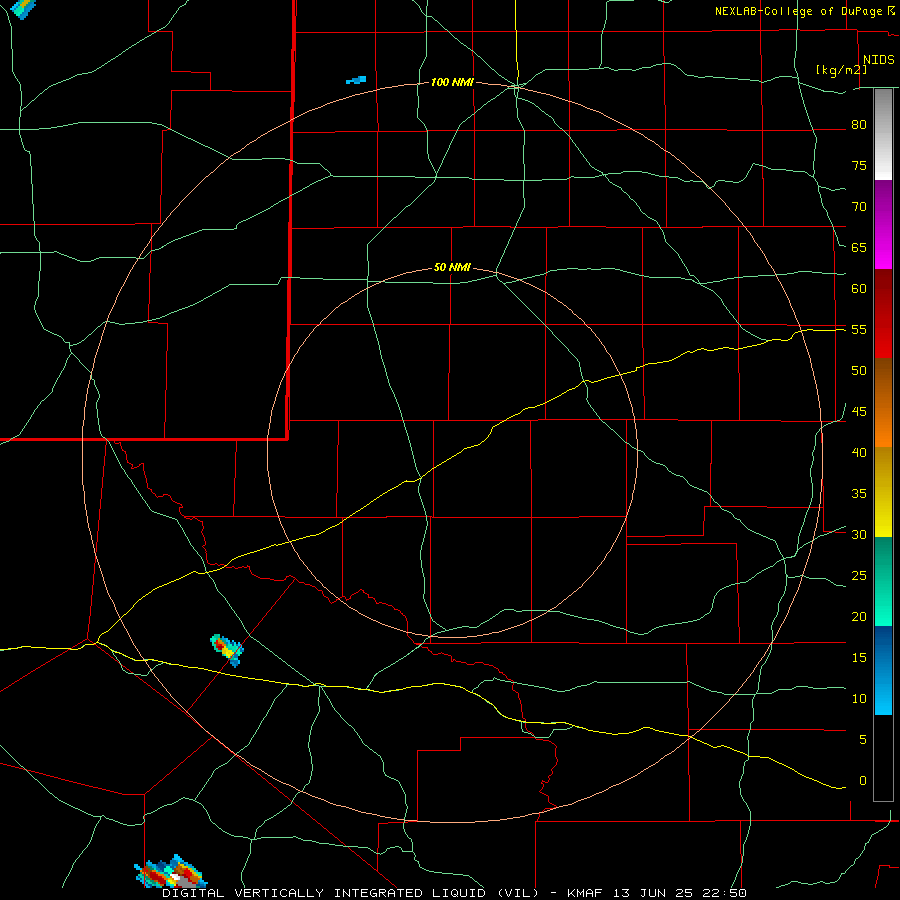Click the 50 NMI range ring label

(x=452, y=267)
